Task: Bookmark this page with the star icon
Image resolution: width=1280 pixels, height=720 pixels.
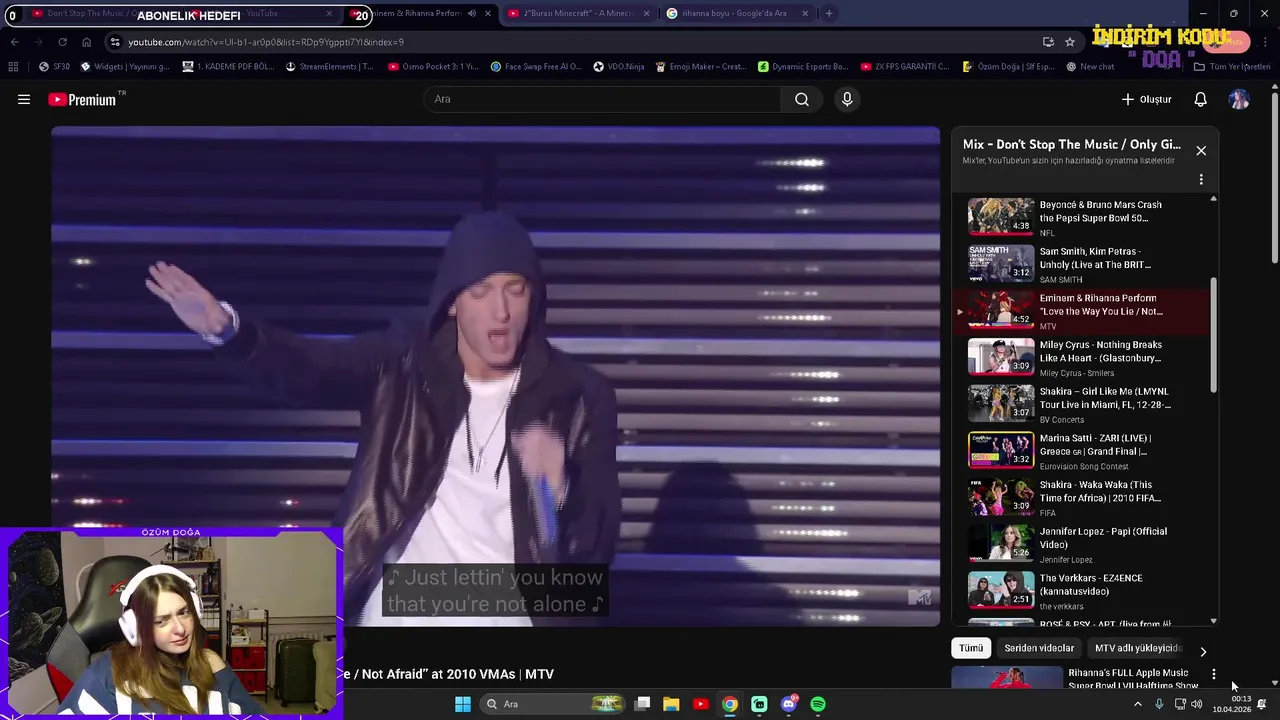Action: click(x=1070, y=42)
